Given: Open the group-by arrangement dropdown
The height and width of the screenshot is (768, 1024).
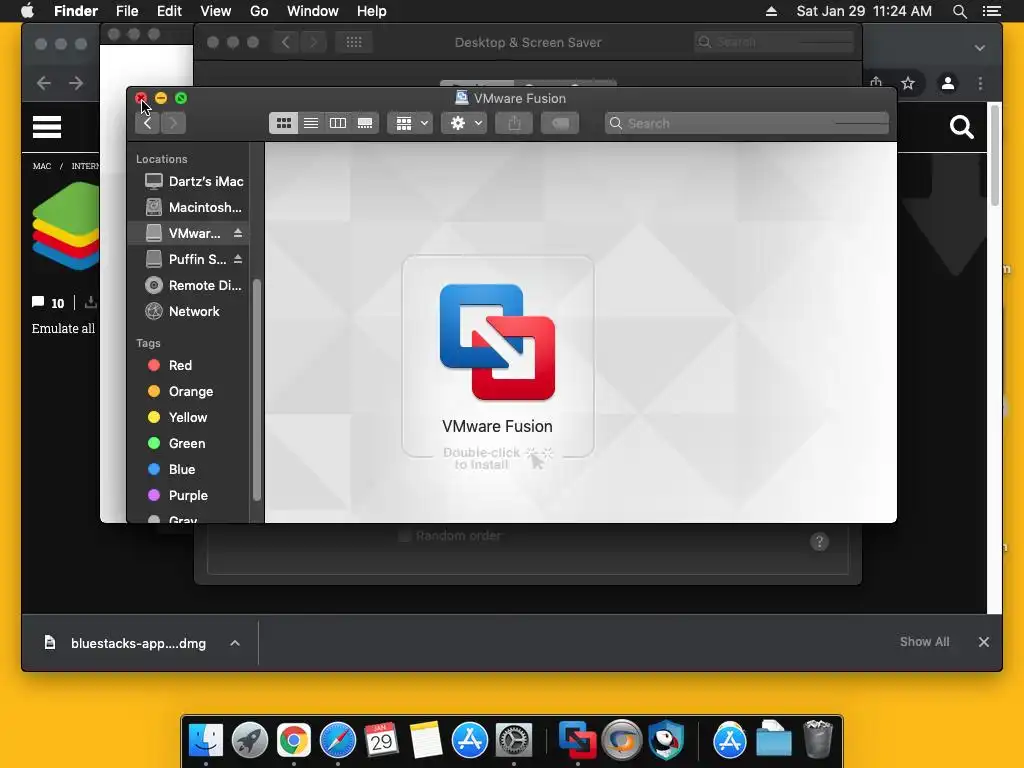Looking at the screenshot, I should pos(411,123).
